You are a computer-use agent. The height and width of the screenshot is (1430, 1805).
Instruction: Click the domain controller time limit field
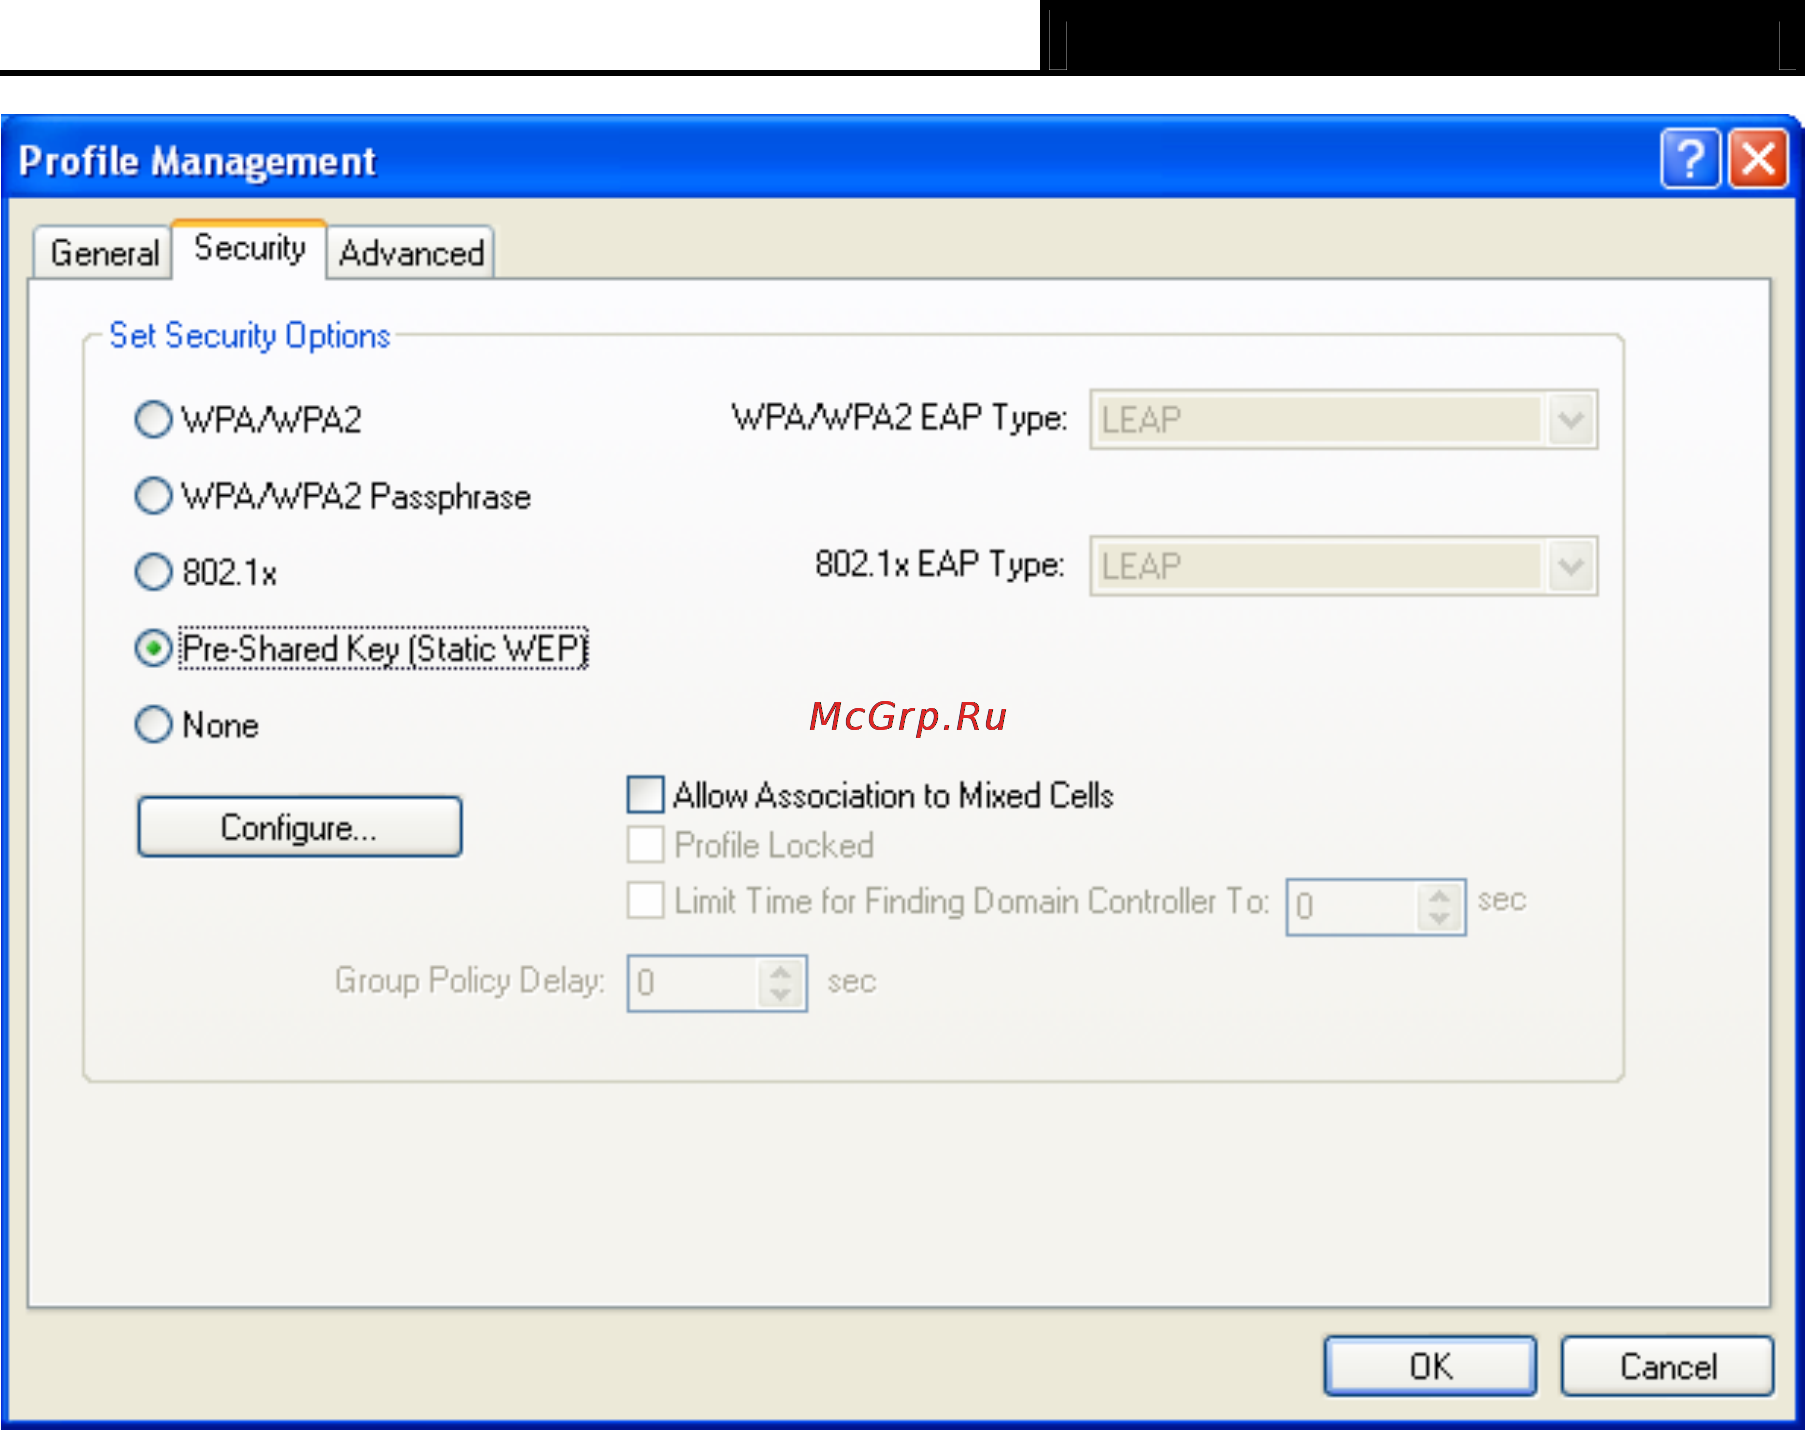tap(1352, 907)
